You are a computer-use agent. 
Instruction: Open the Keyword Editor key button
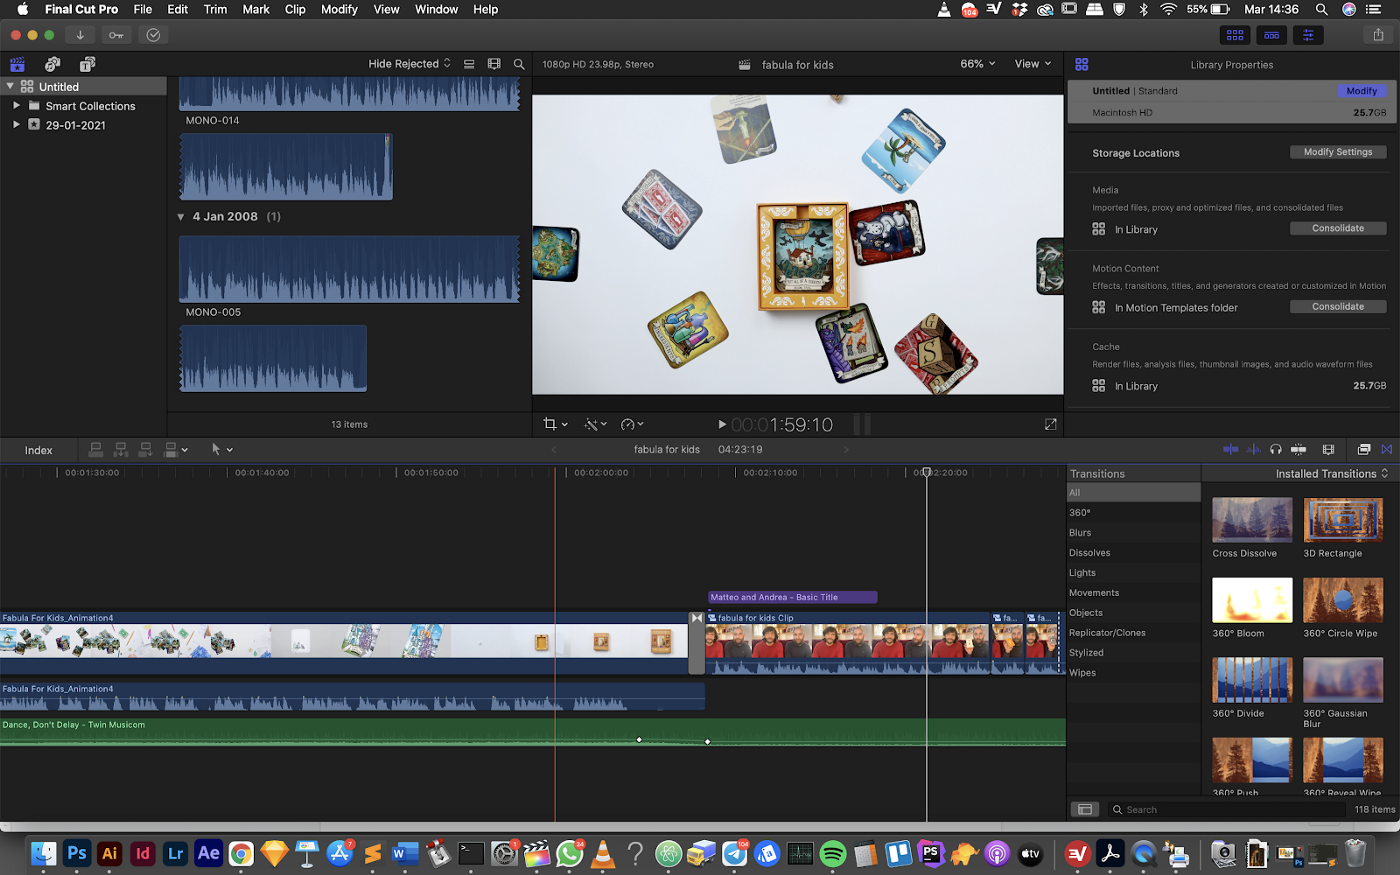pyautogui.click(x=117, y=35)
